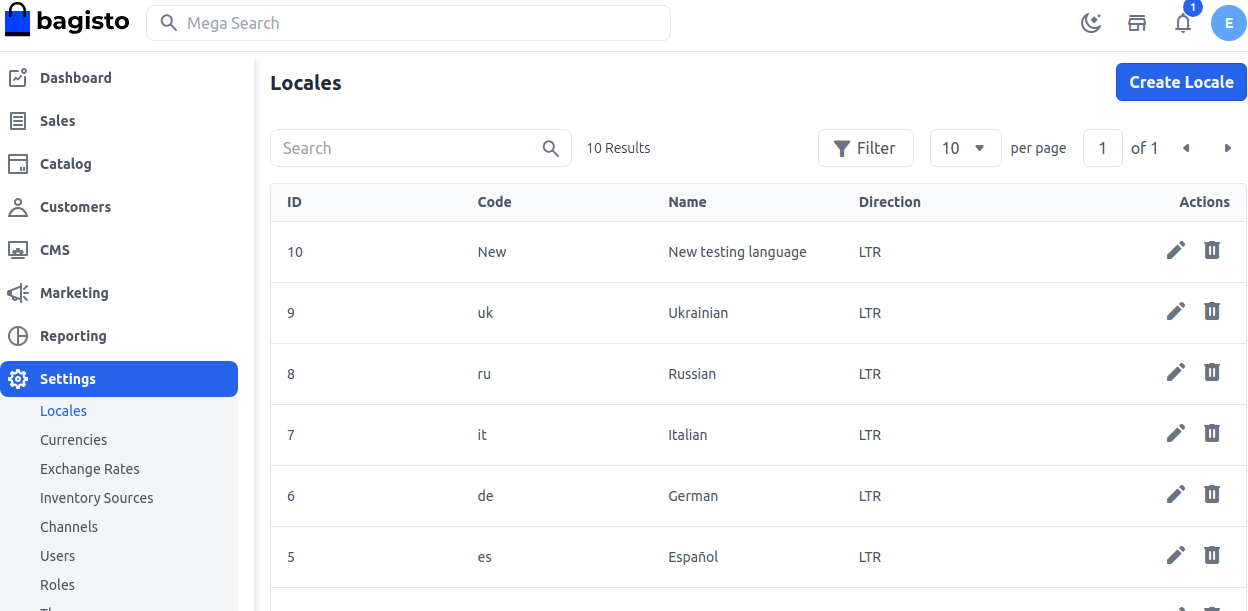Toggle dark mode moon icon
1248x611 pixels.
pos(1091,23)
